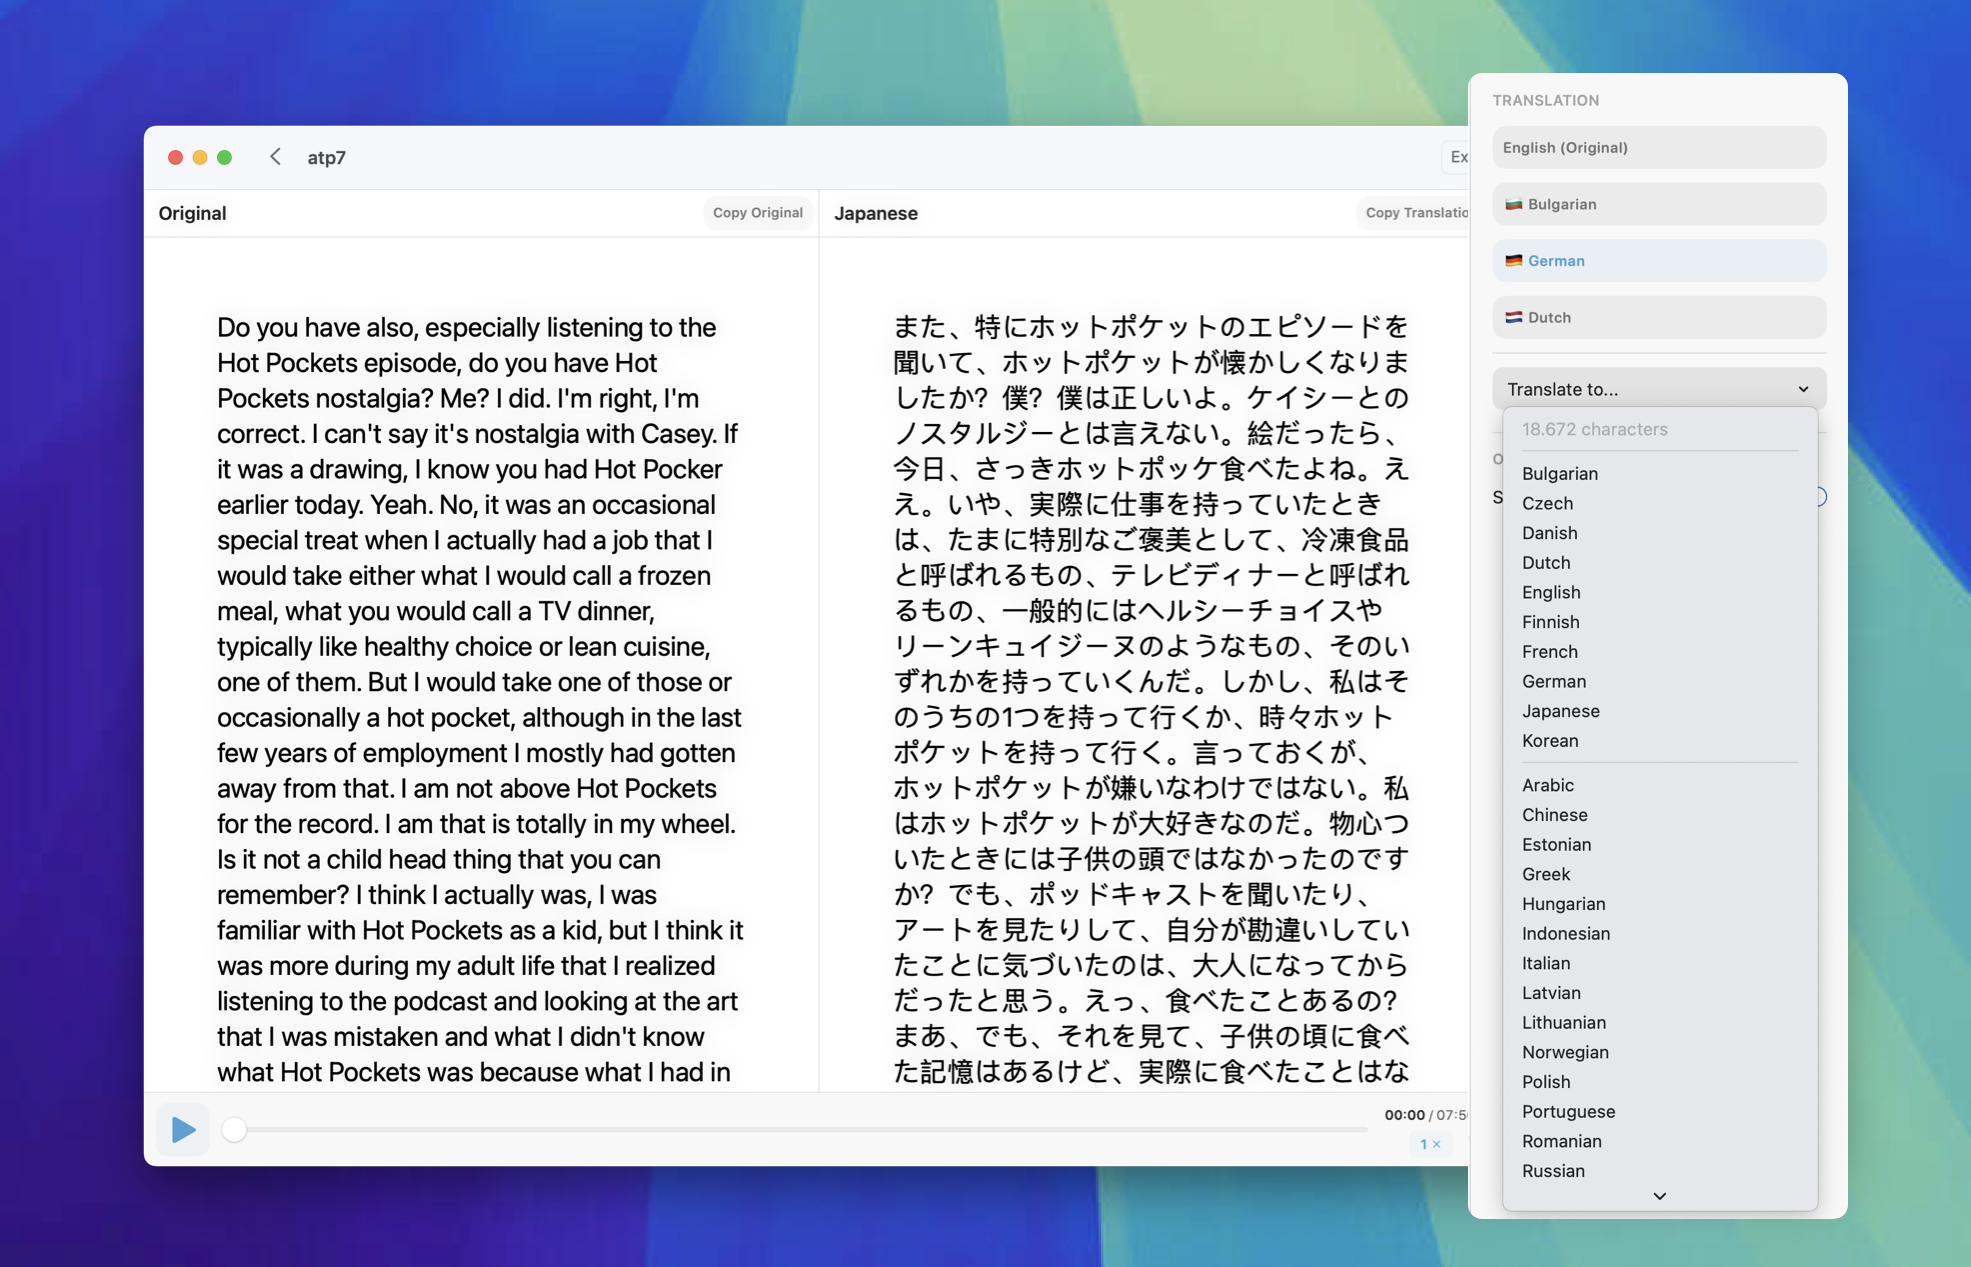Viewport: 1971px width, 1267px height.
Task: Click the German flag icon
Action: click(x=1513, y=261)
